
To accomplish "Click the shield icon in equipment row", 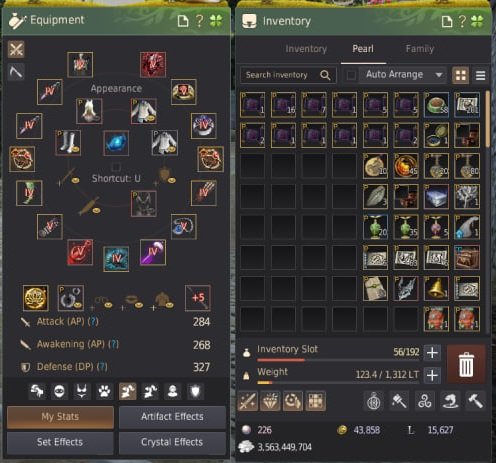I will tap(195, 391).
